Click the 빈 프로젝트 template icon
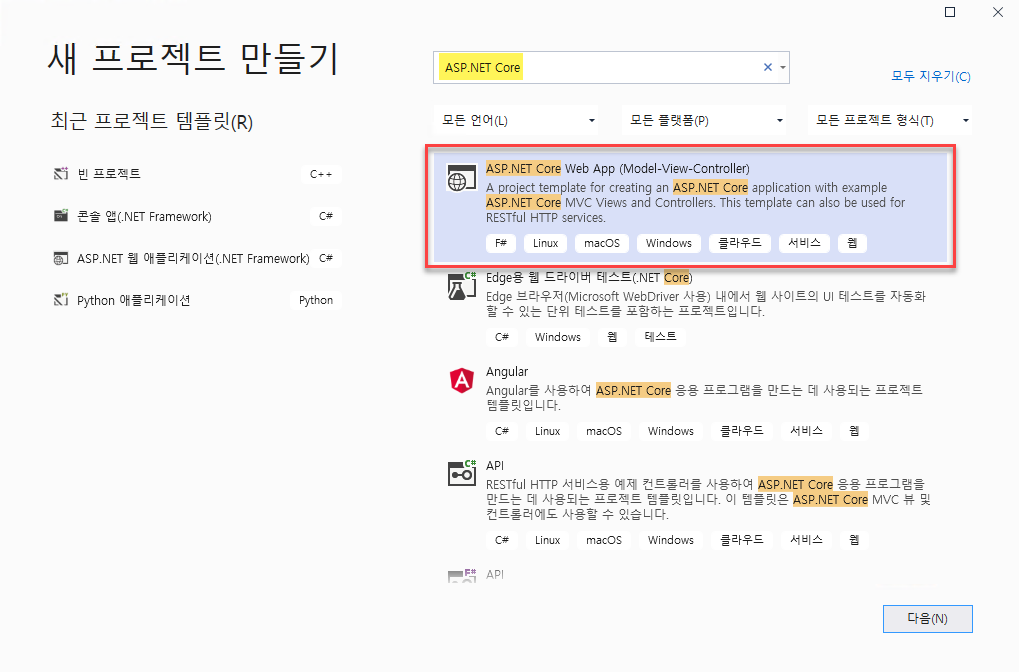Image resolution: width=1019 pixels, height=672 pixels. [x=60, y=174]
